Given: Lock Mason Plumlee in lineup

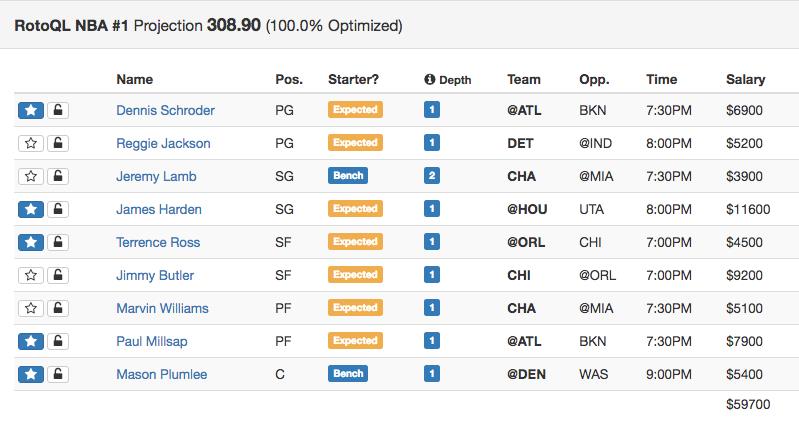Looking at the screenshot, I should 58,374.
